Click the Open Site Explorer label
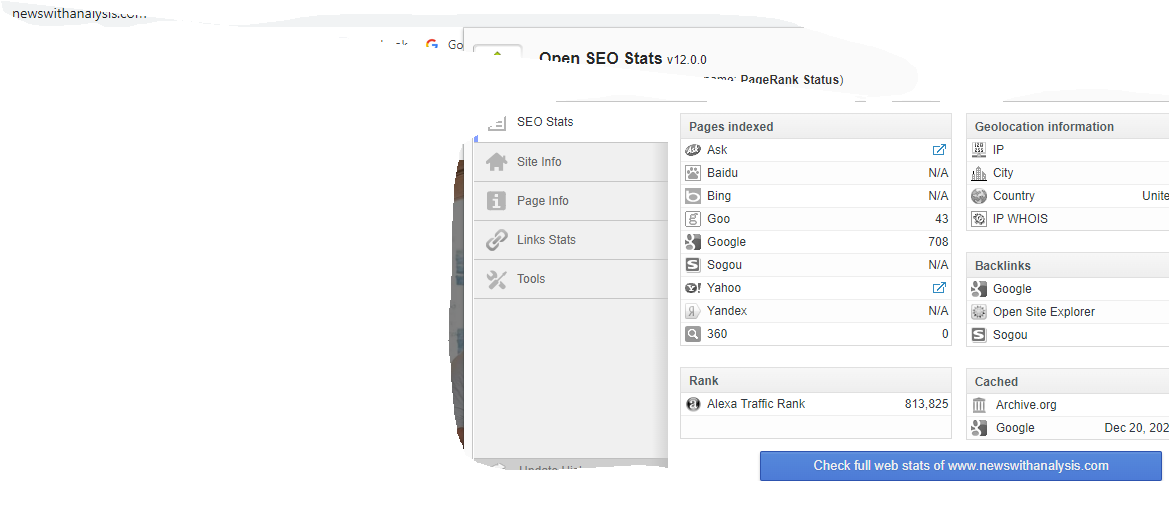 click(1044, 312)
